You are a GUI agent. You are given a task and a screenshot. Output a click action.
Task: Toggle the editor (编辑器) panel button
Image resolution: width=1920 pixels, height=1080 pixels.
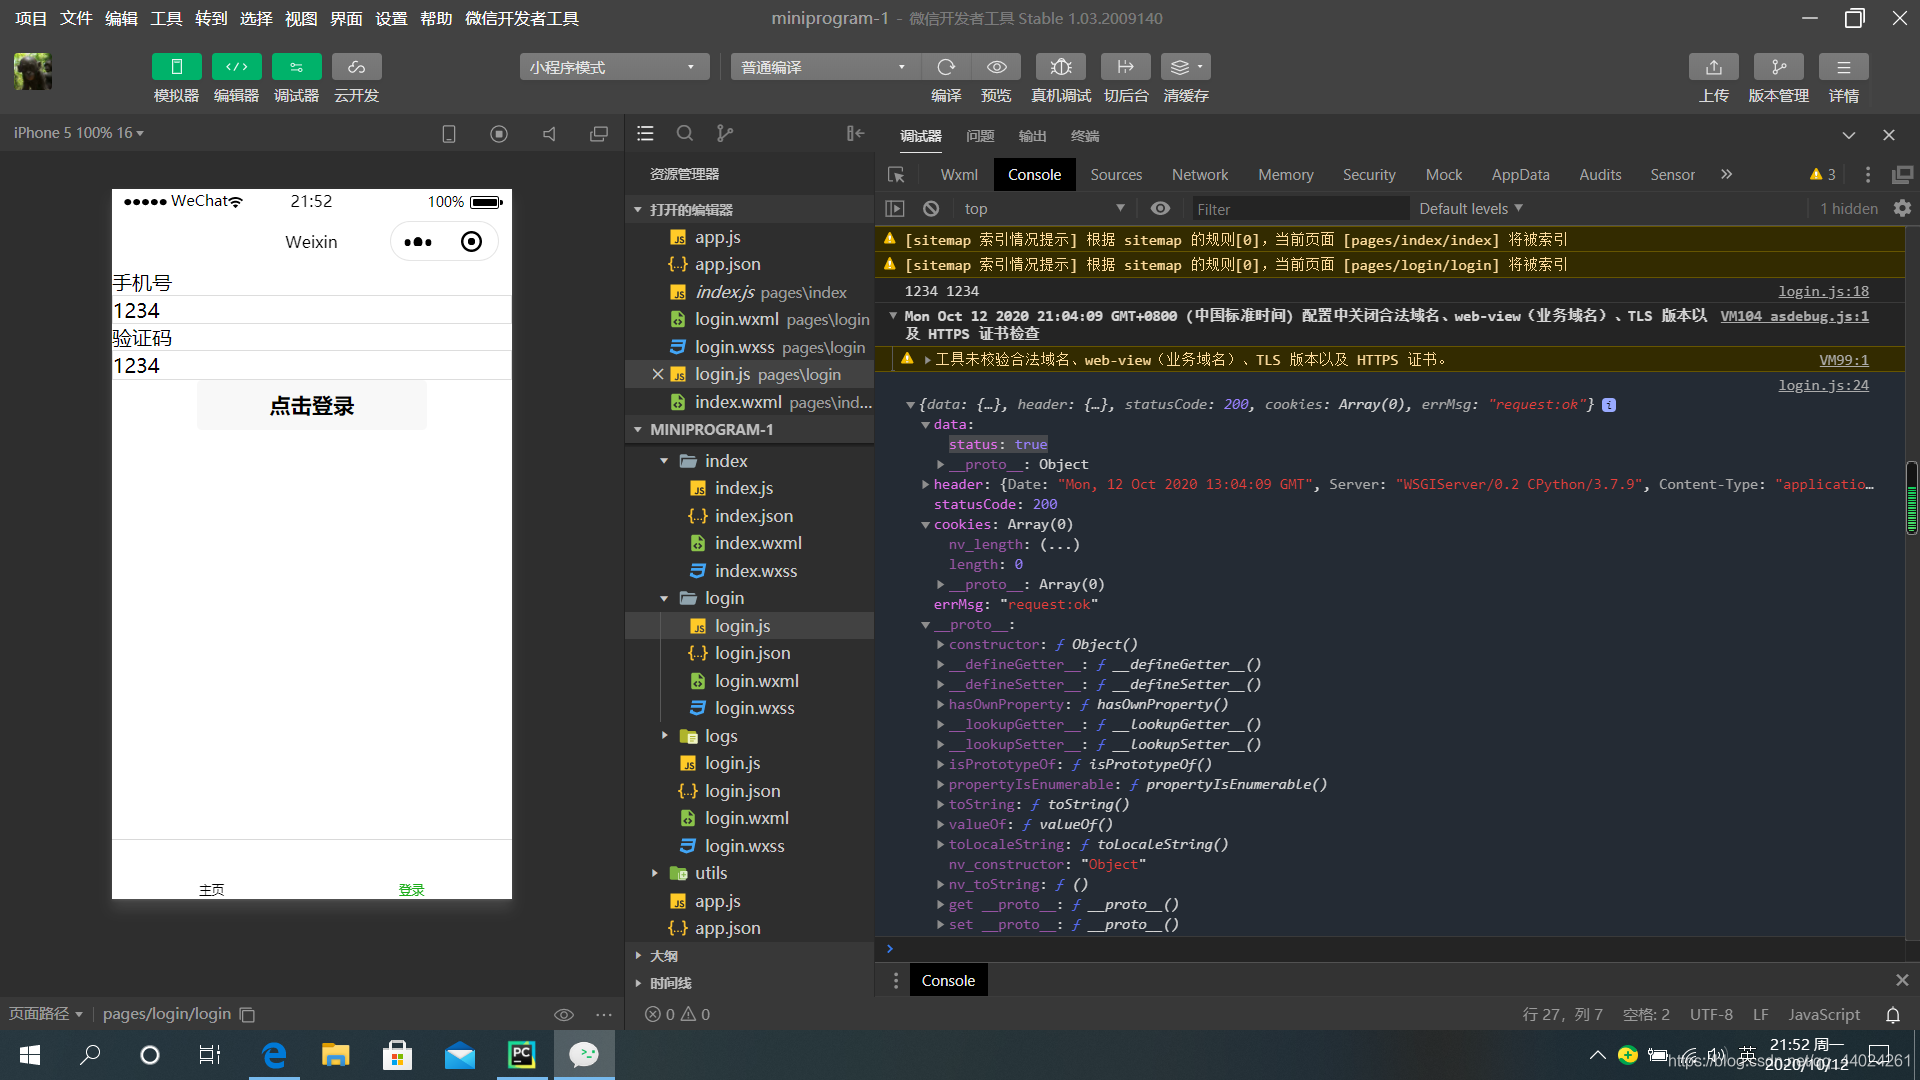coord(236,67)
